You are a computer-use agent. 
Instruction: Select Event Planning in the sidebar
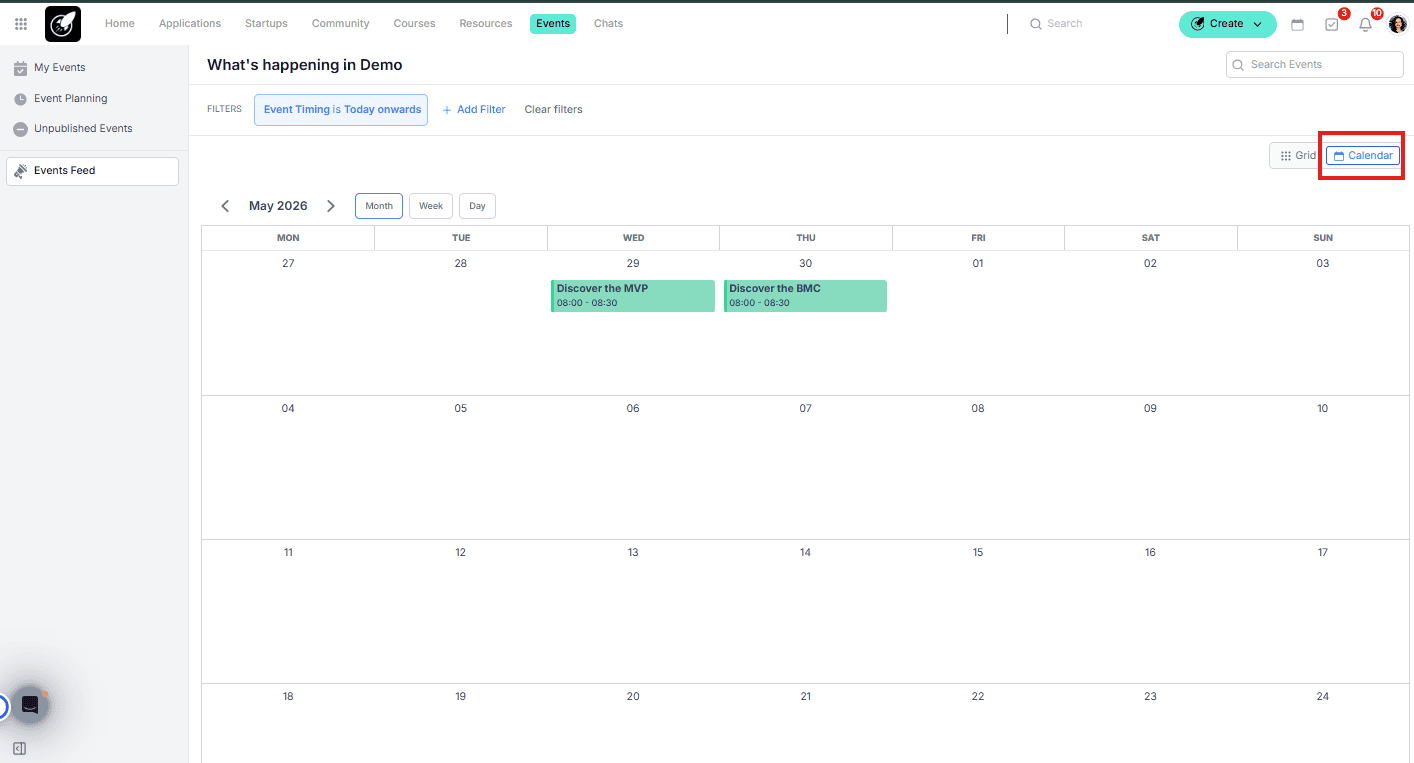tap(70, 99)
